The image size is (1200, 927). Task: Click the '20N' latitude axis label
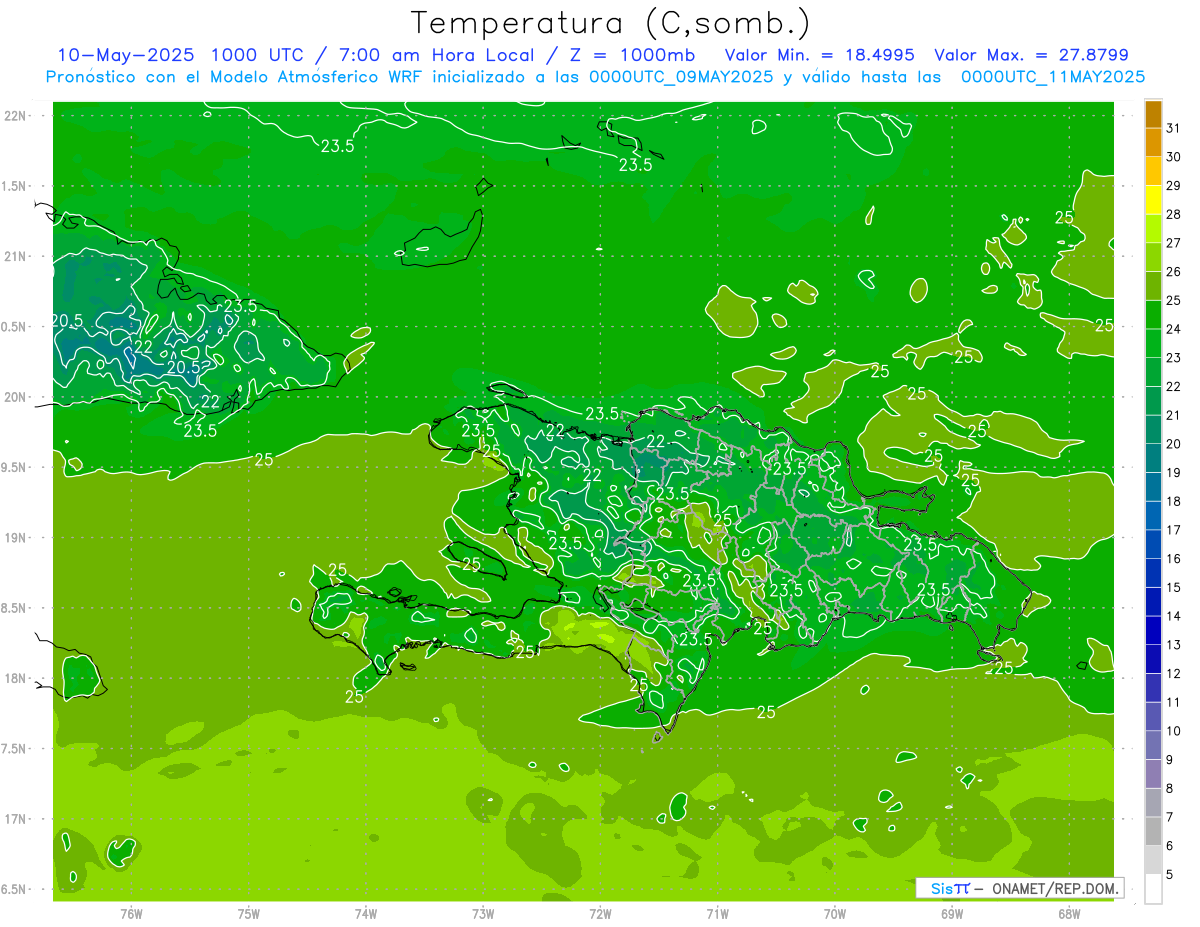tap(16, 397)
